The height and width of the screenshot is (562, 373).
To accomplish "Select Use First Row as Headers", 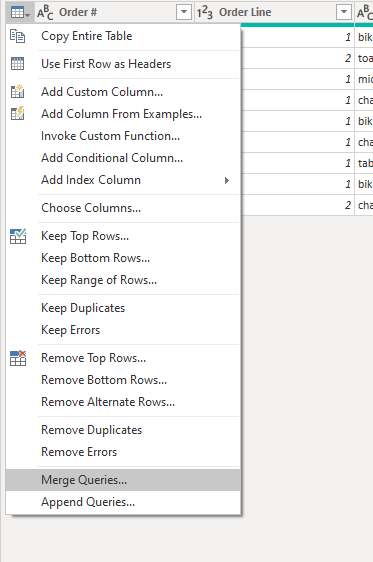I will pos(123,64).
